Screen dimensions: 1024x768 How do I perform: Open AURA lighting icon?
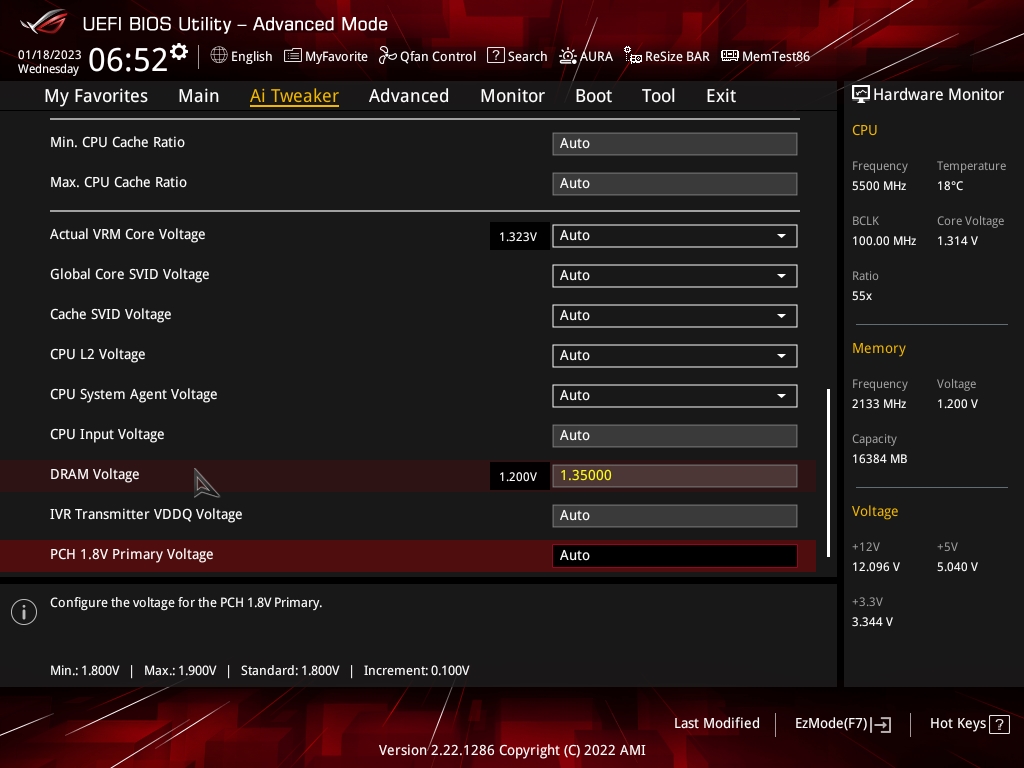(x=568, y=56)
